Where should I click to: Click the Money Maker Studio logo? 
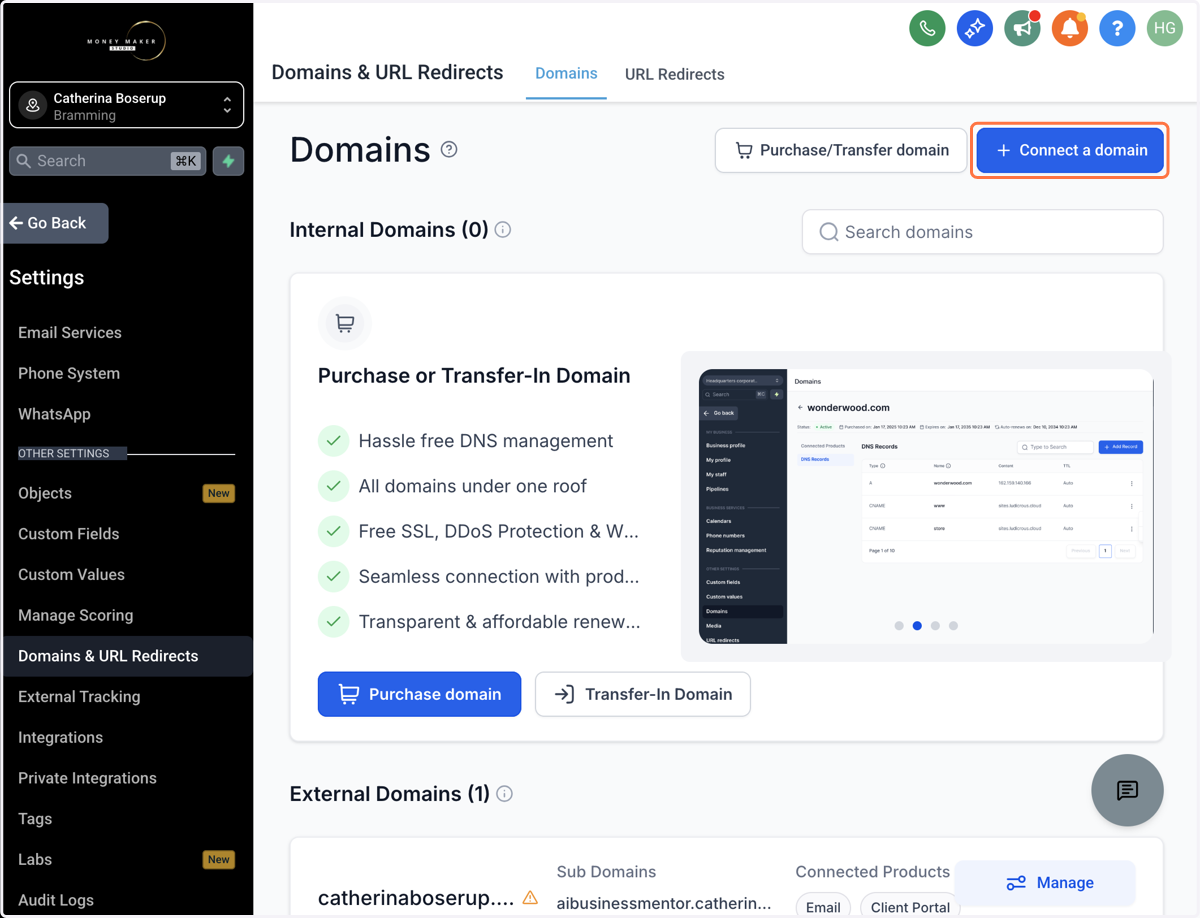coord(126,41)
